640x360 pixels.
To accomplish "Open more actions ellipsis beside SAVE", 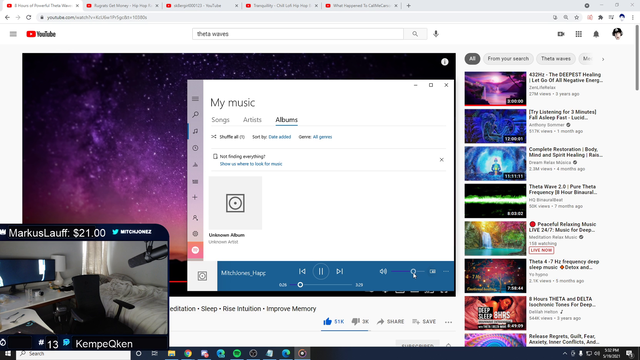I will [449, 322].
